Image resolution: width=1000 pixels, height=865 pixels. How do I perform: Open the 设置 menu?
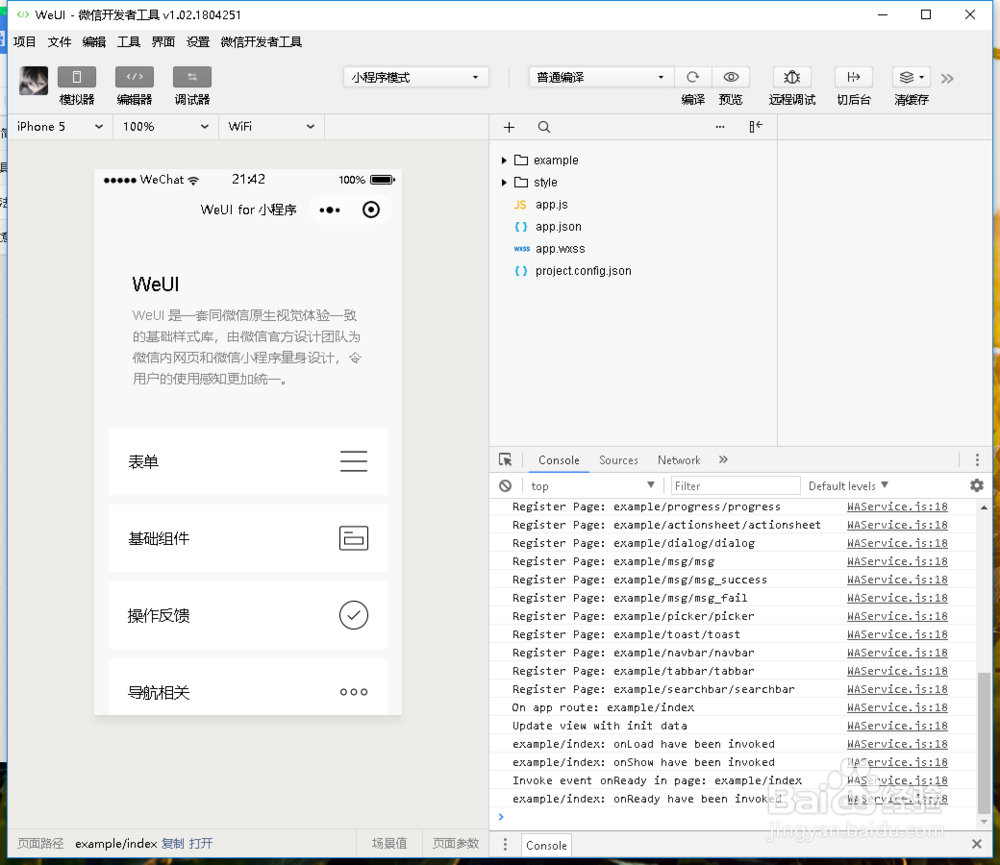[198, 42]
